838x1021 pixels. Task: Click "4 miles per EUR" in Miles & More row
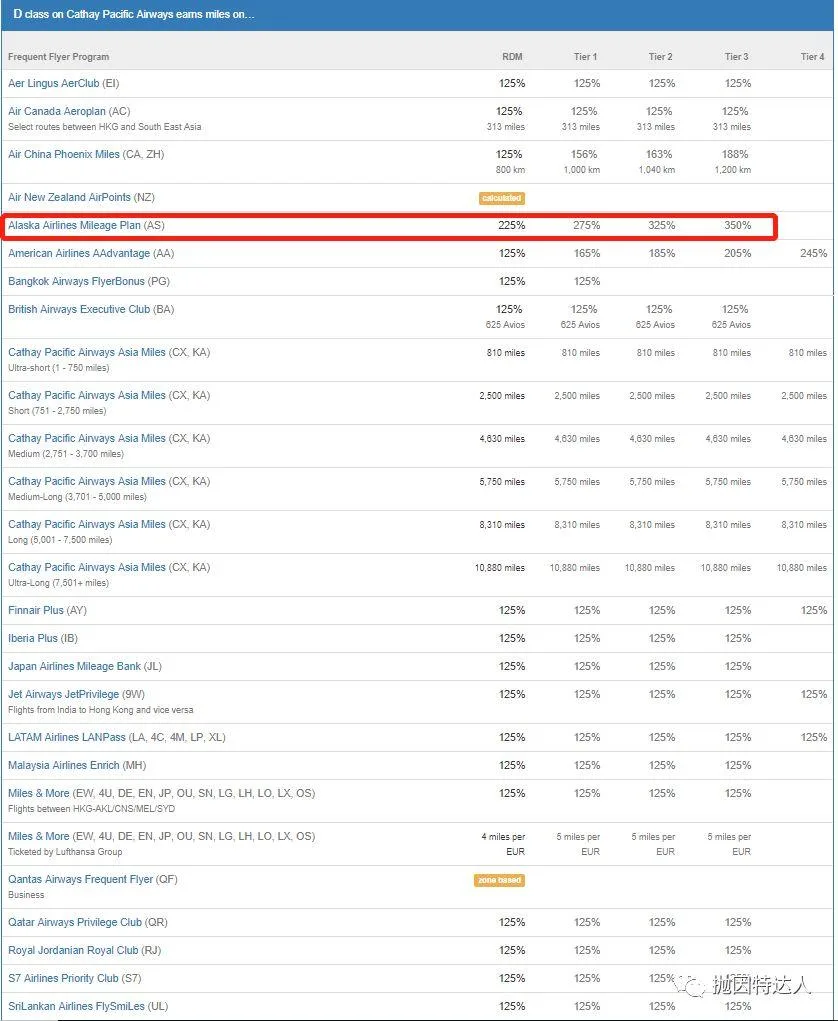(x=503, y=844)
